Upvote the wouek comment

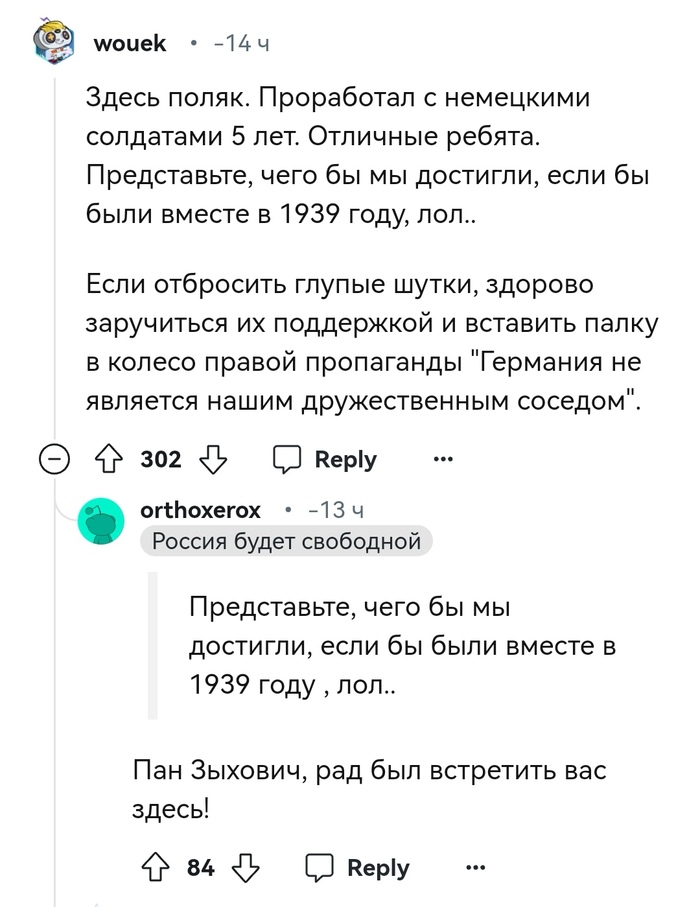click(107, 460)
